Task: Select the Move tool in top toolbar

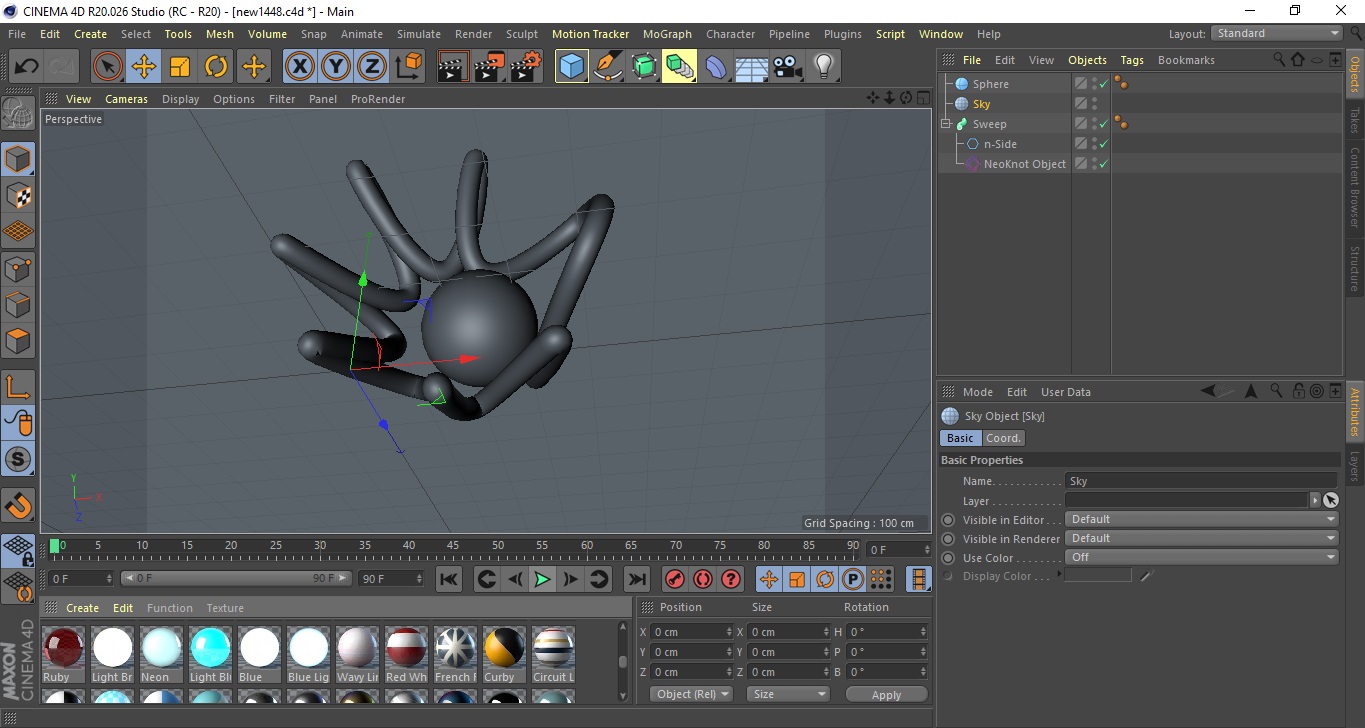Action: pyautogui.click(x=144, y=67)
